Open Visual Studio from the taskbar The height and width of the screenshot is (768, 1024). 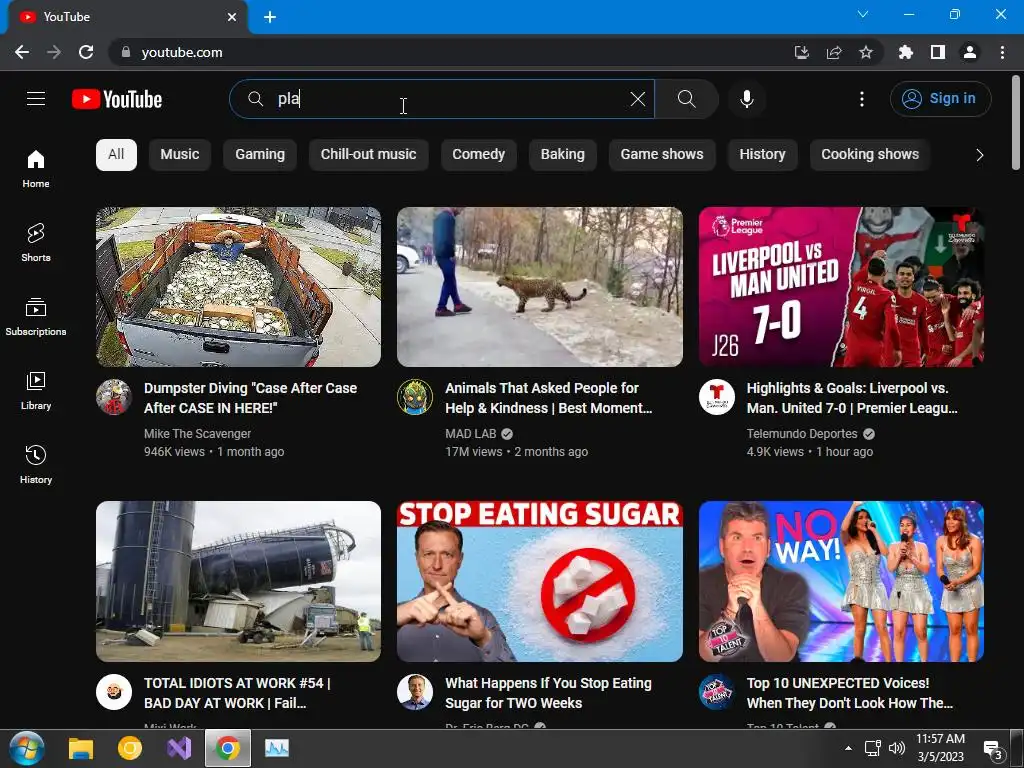tap(178, 748)
